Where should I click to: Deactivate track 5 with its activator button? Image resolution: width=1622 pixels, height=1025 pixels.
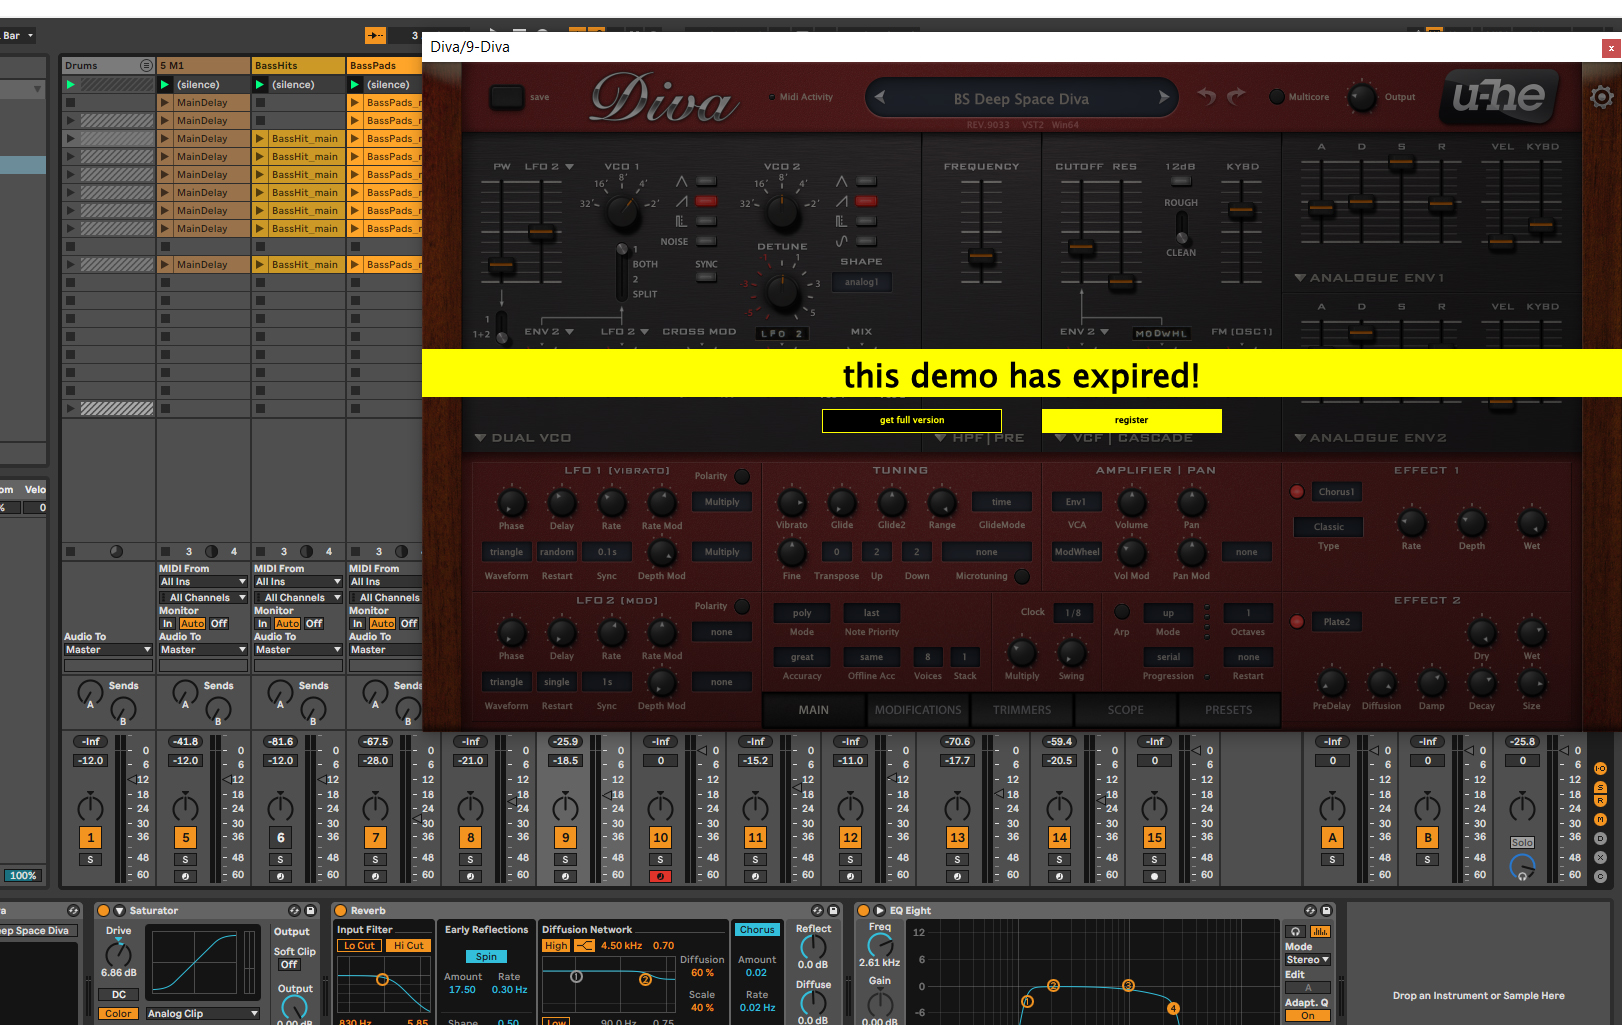point(186,838)
